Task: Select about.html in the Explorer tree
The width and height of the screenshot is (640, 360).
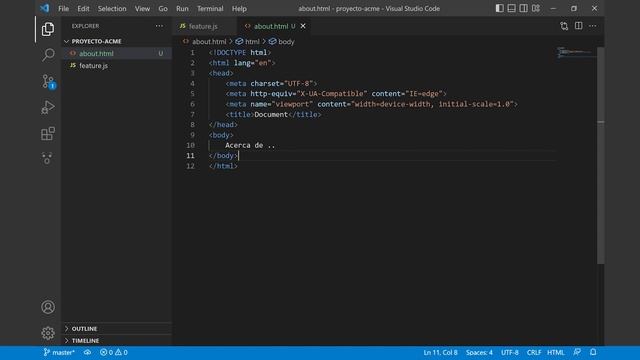Action: point(116,53)
